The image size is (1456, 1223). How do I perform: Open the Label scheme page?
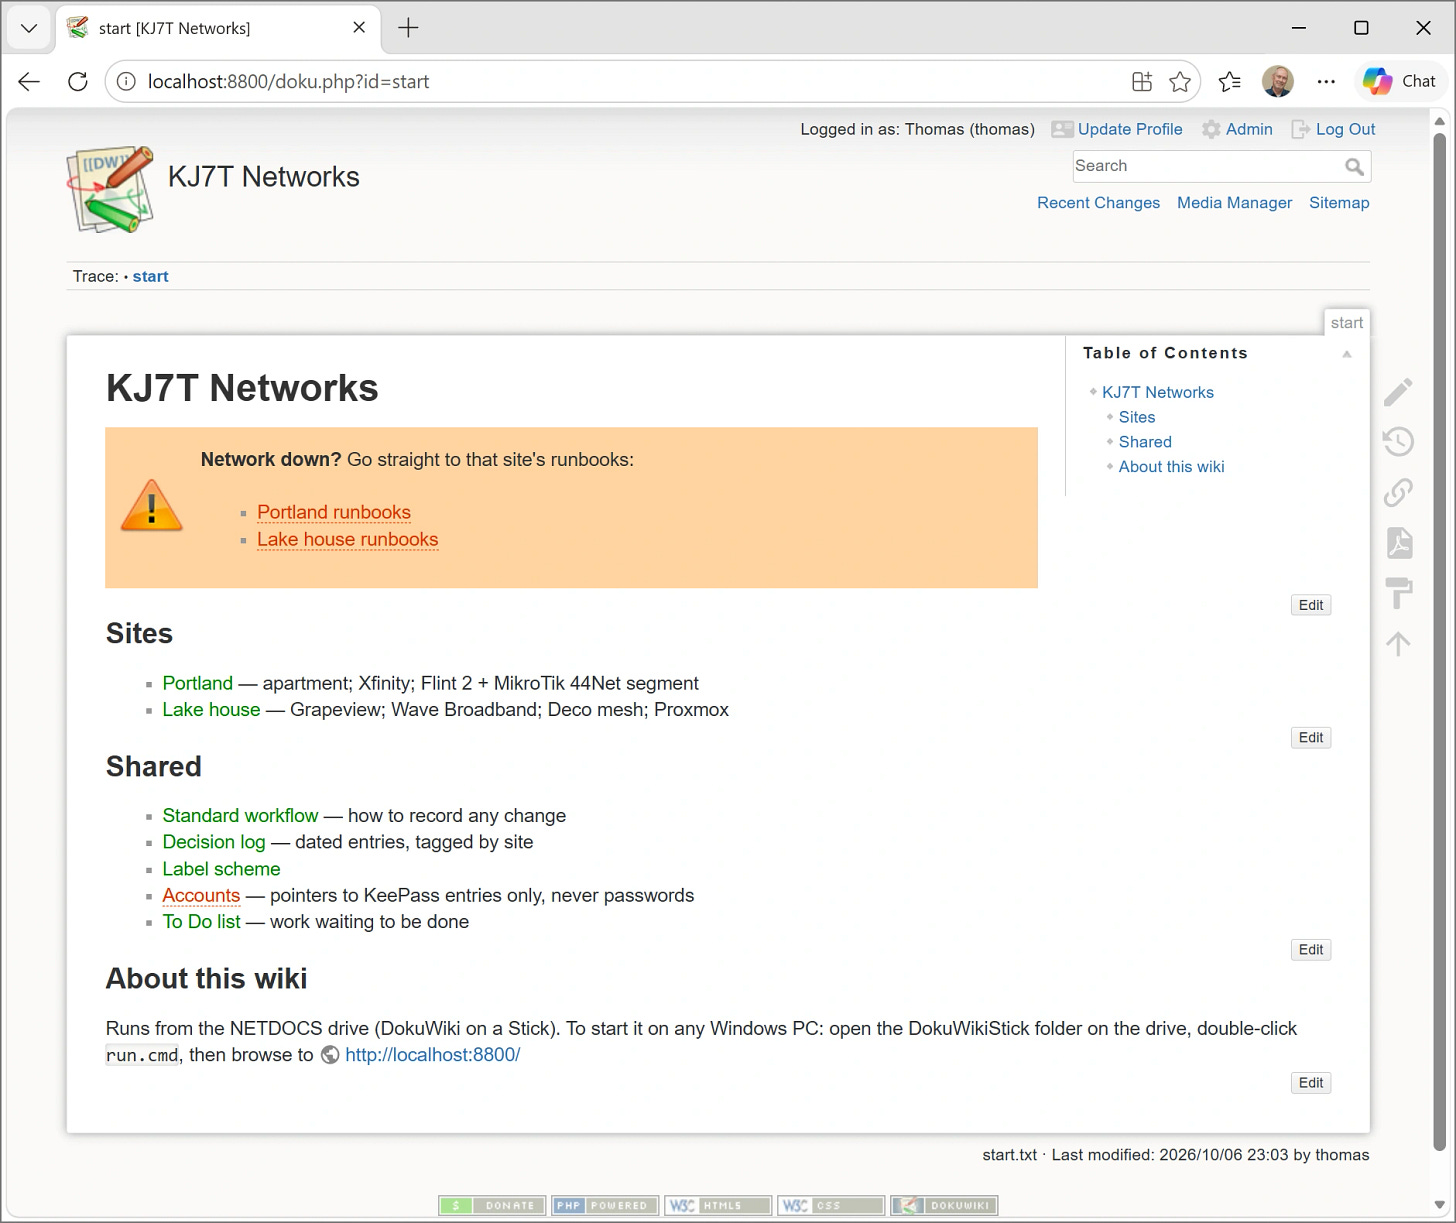pyautogui.click(x=221, y=869)
